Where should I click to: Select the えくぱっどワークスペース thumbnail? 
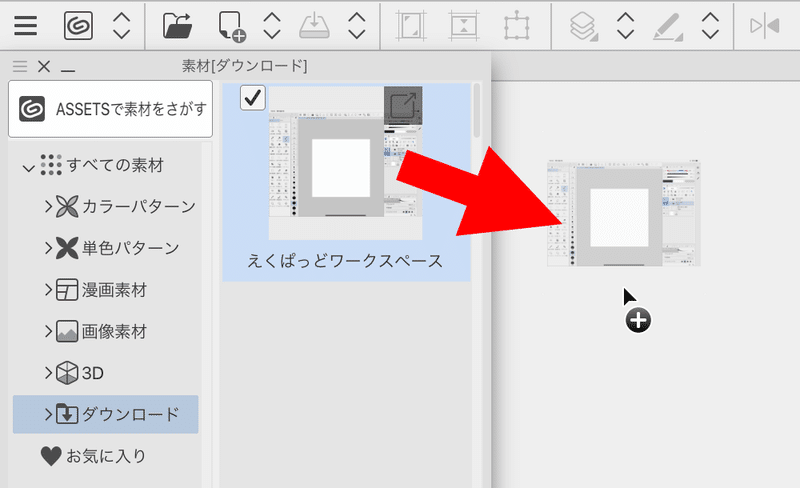[x=345, y=163]
